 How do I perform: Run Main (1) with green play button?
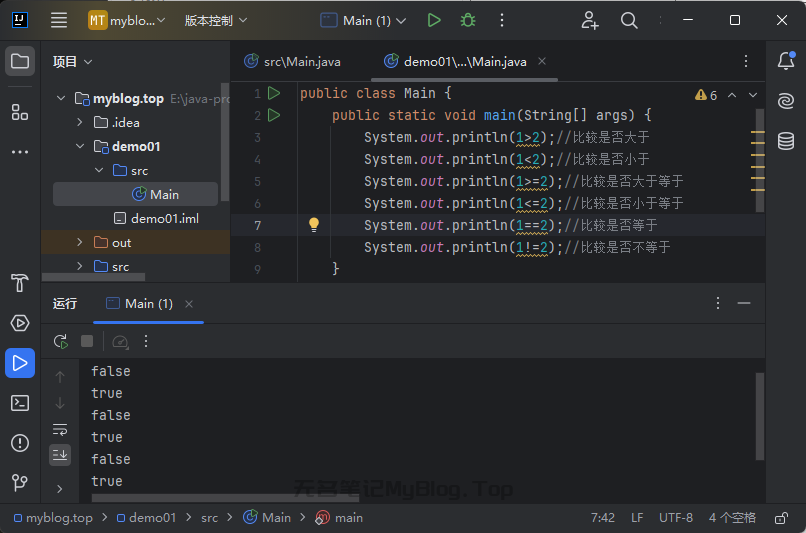click(x=434, y=21)
